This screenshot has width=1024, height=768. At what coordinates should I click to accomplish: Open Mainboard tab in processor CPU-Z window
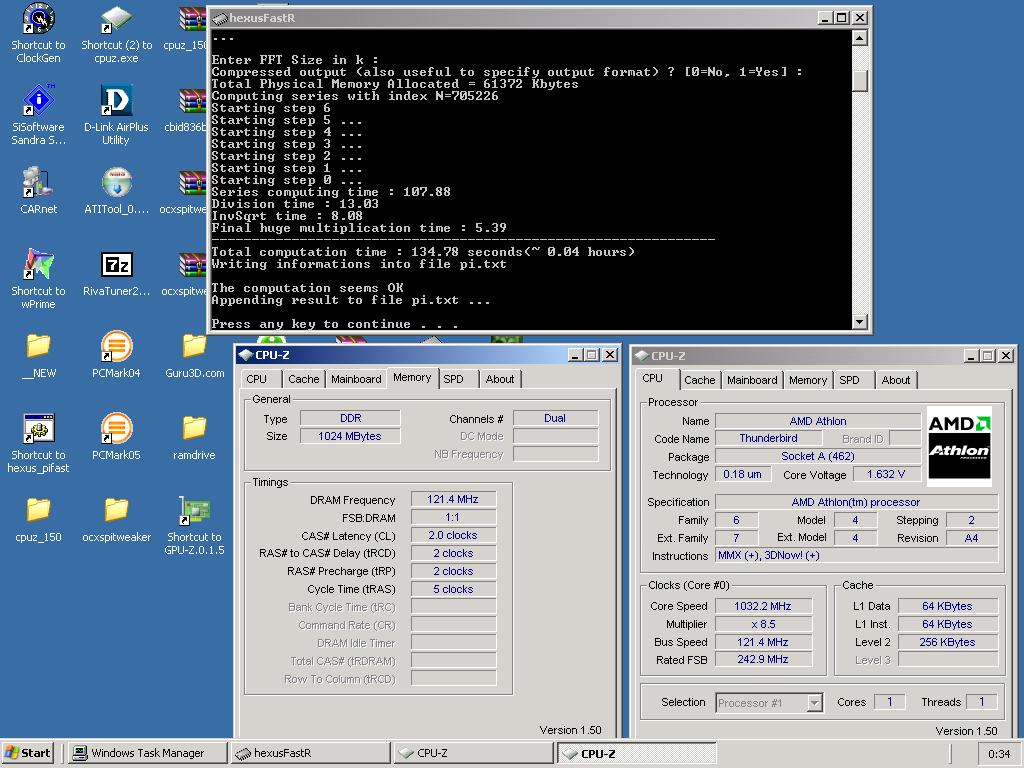tap(752, 380)
